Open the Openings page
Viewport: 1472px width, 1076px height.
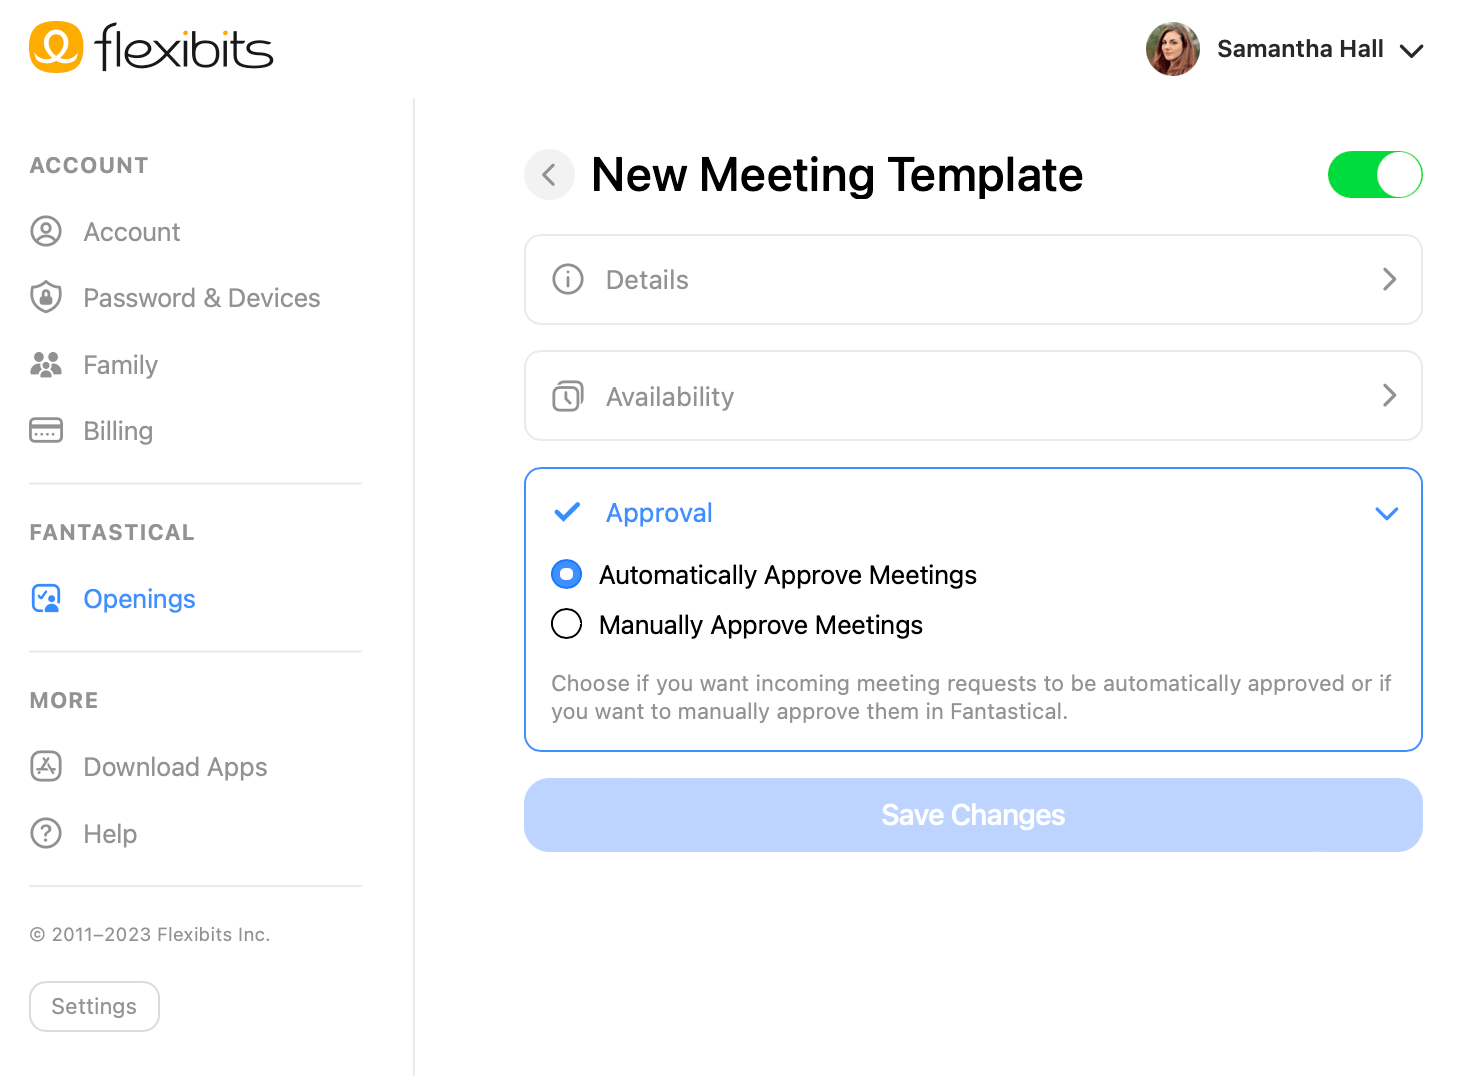139,598
